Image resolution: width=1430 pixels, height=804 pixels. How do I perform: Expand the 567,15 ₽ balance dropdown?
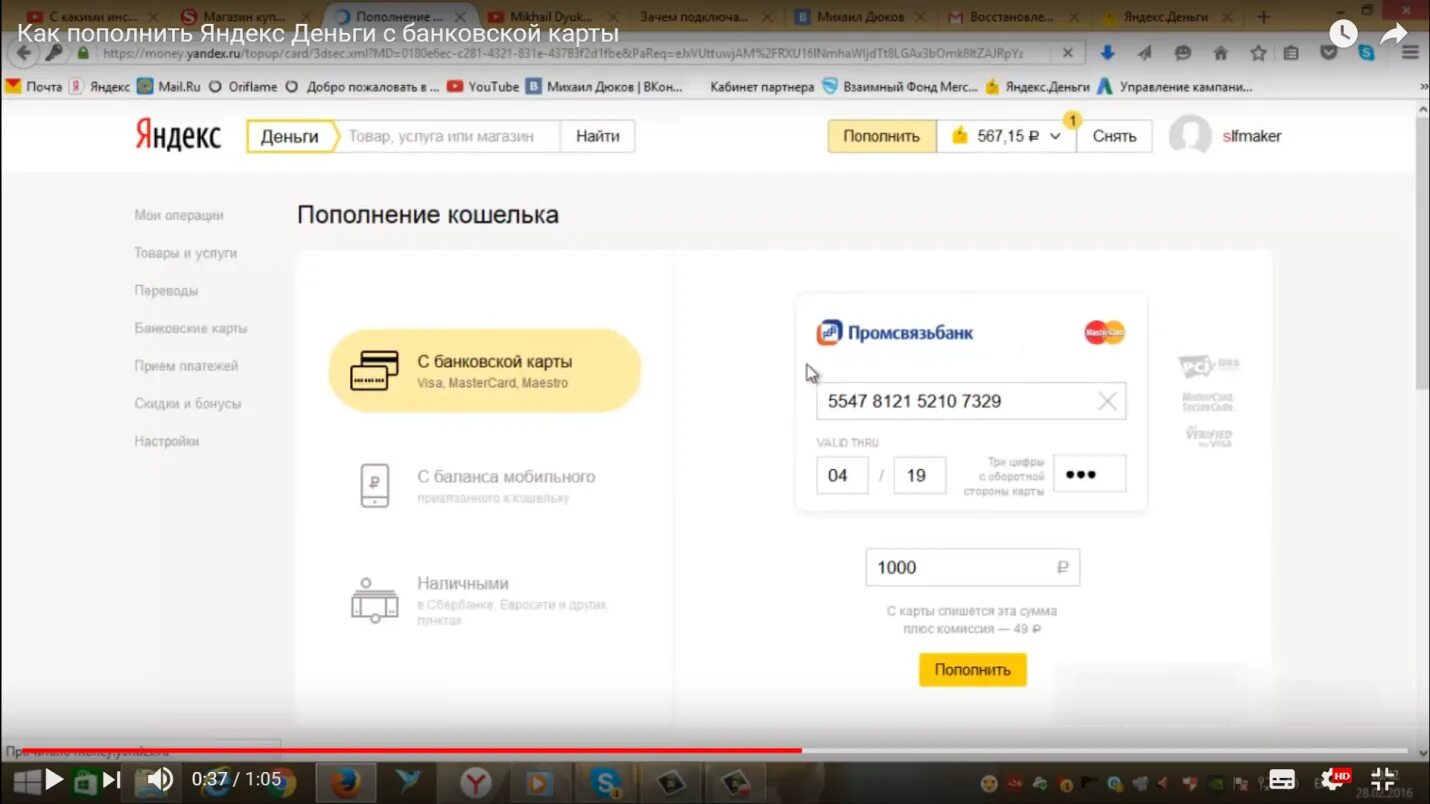pos(1006,136)
